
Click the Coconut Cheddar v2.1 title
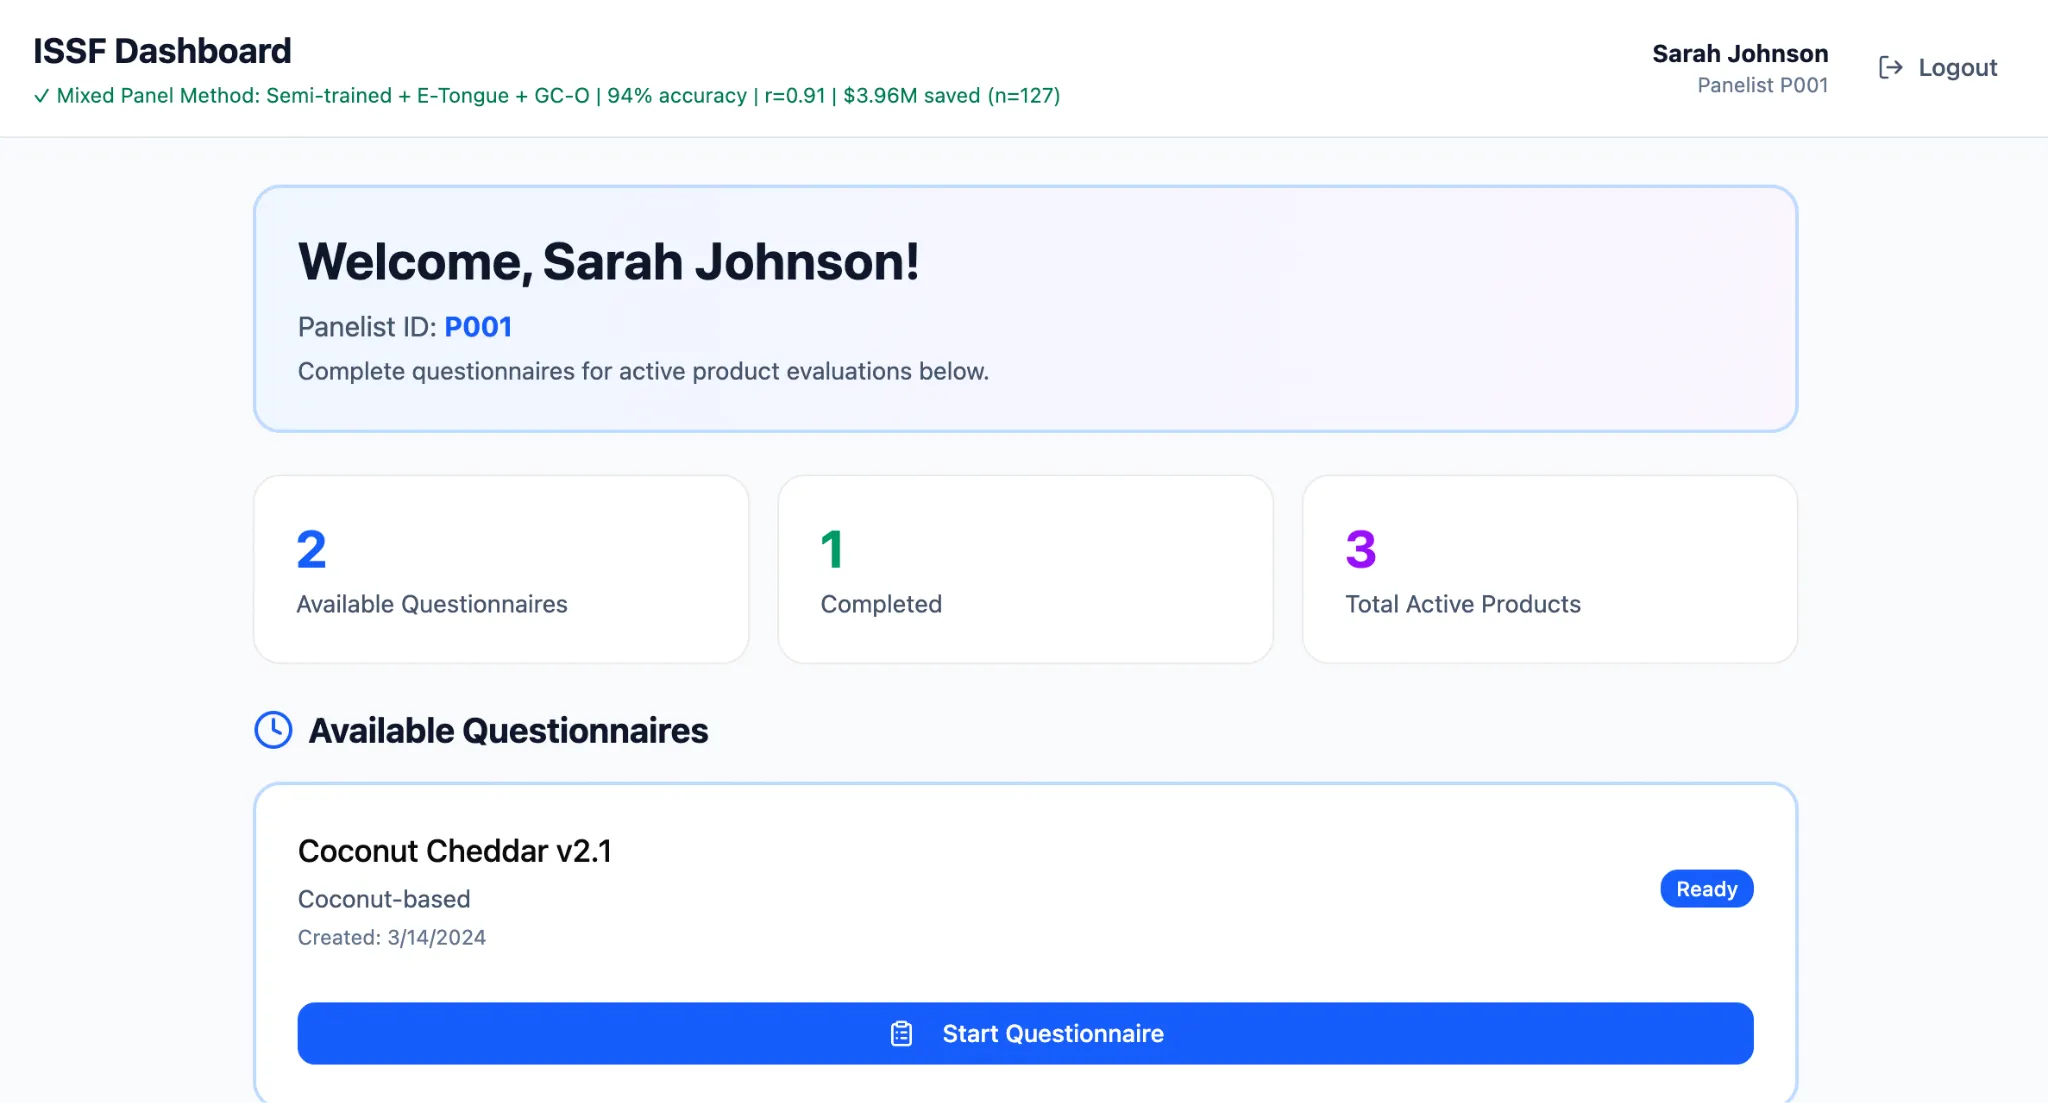click(x=455, y=851)
